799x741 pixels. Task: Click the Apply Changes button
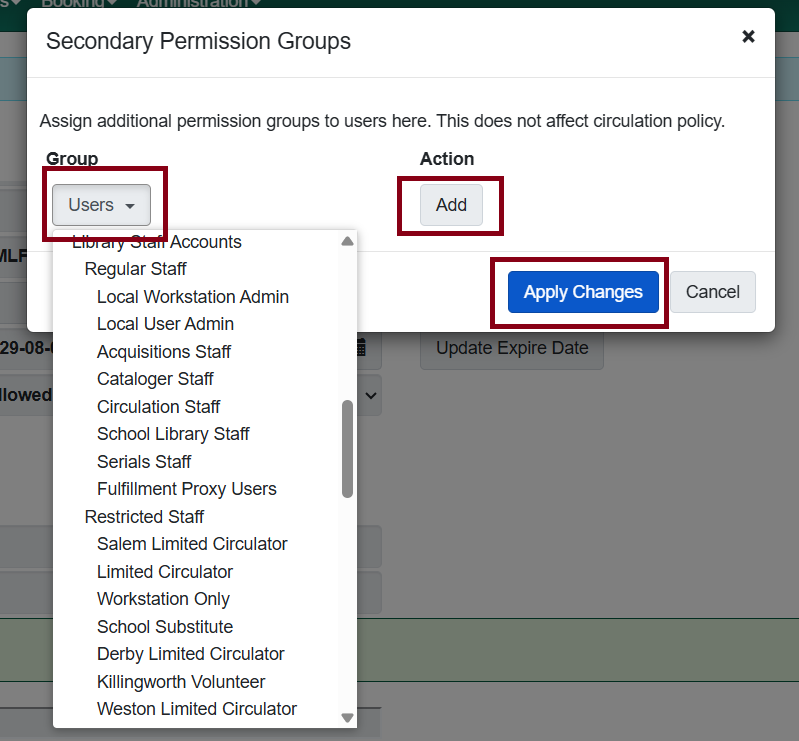click(x=583, y=292)
